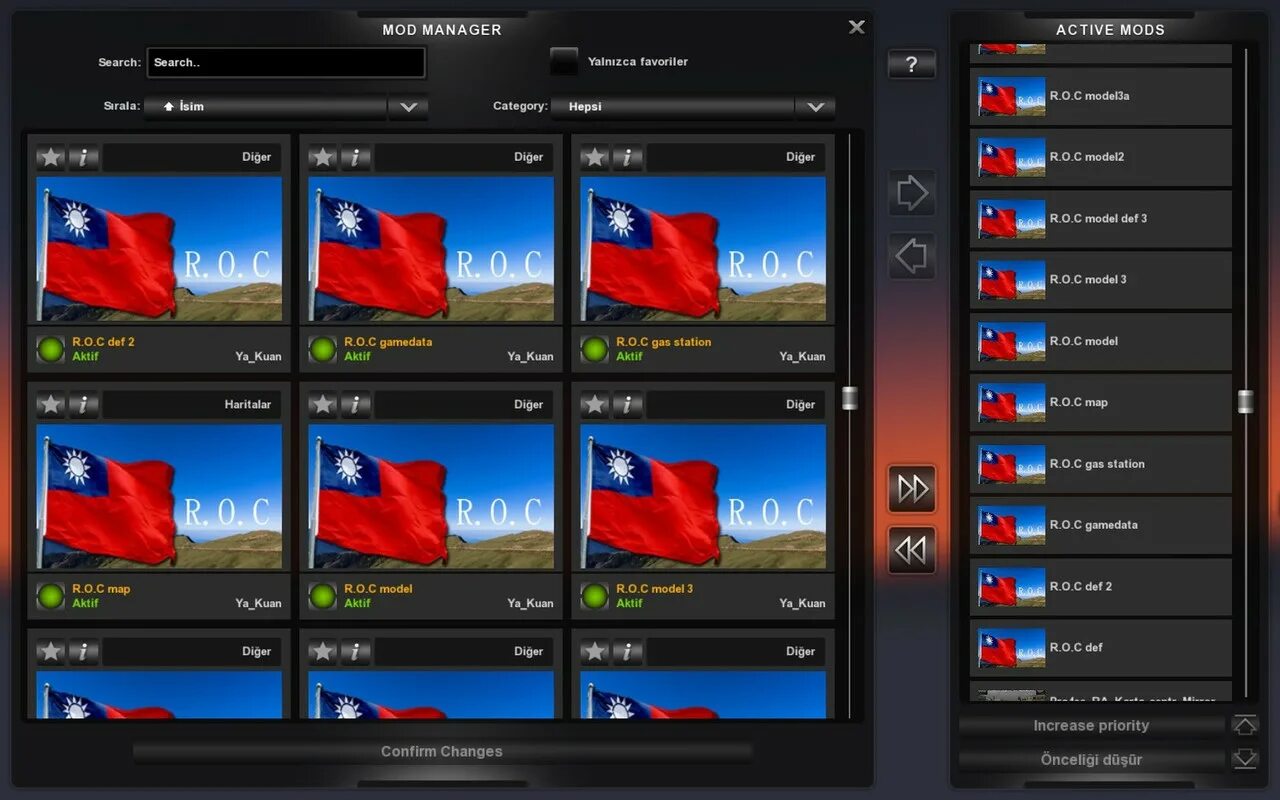Favorite the R.O.C model 3 mod

(x=595, y=405)
